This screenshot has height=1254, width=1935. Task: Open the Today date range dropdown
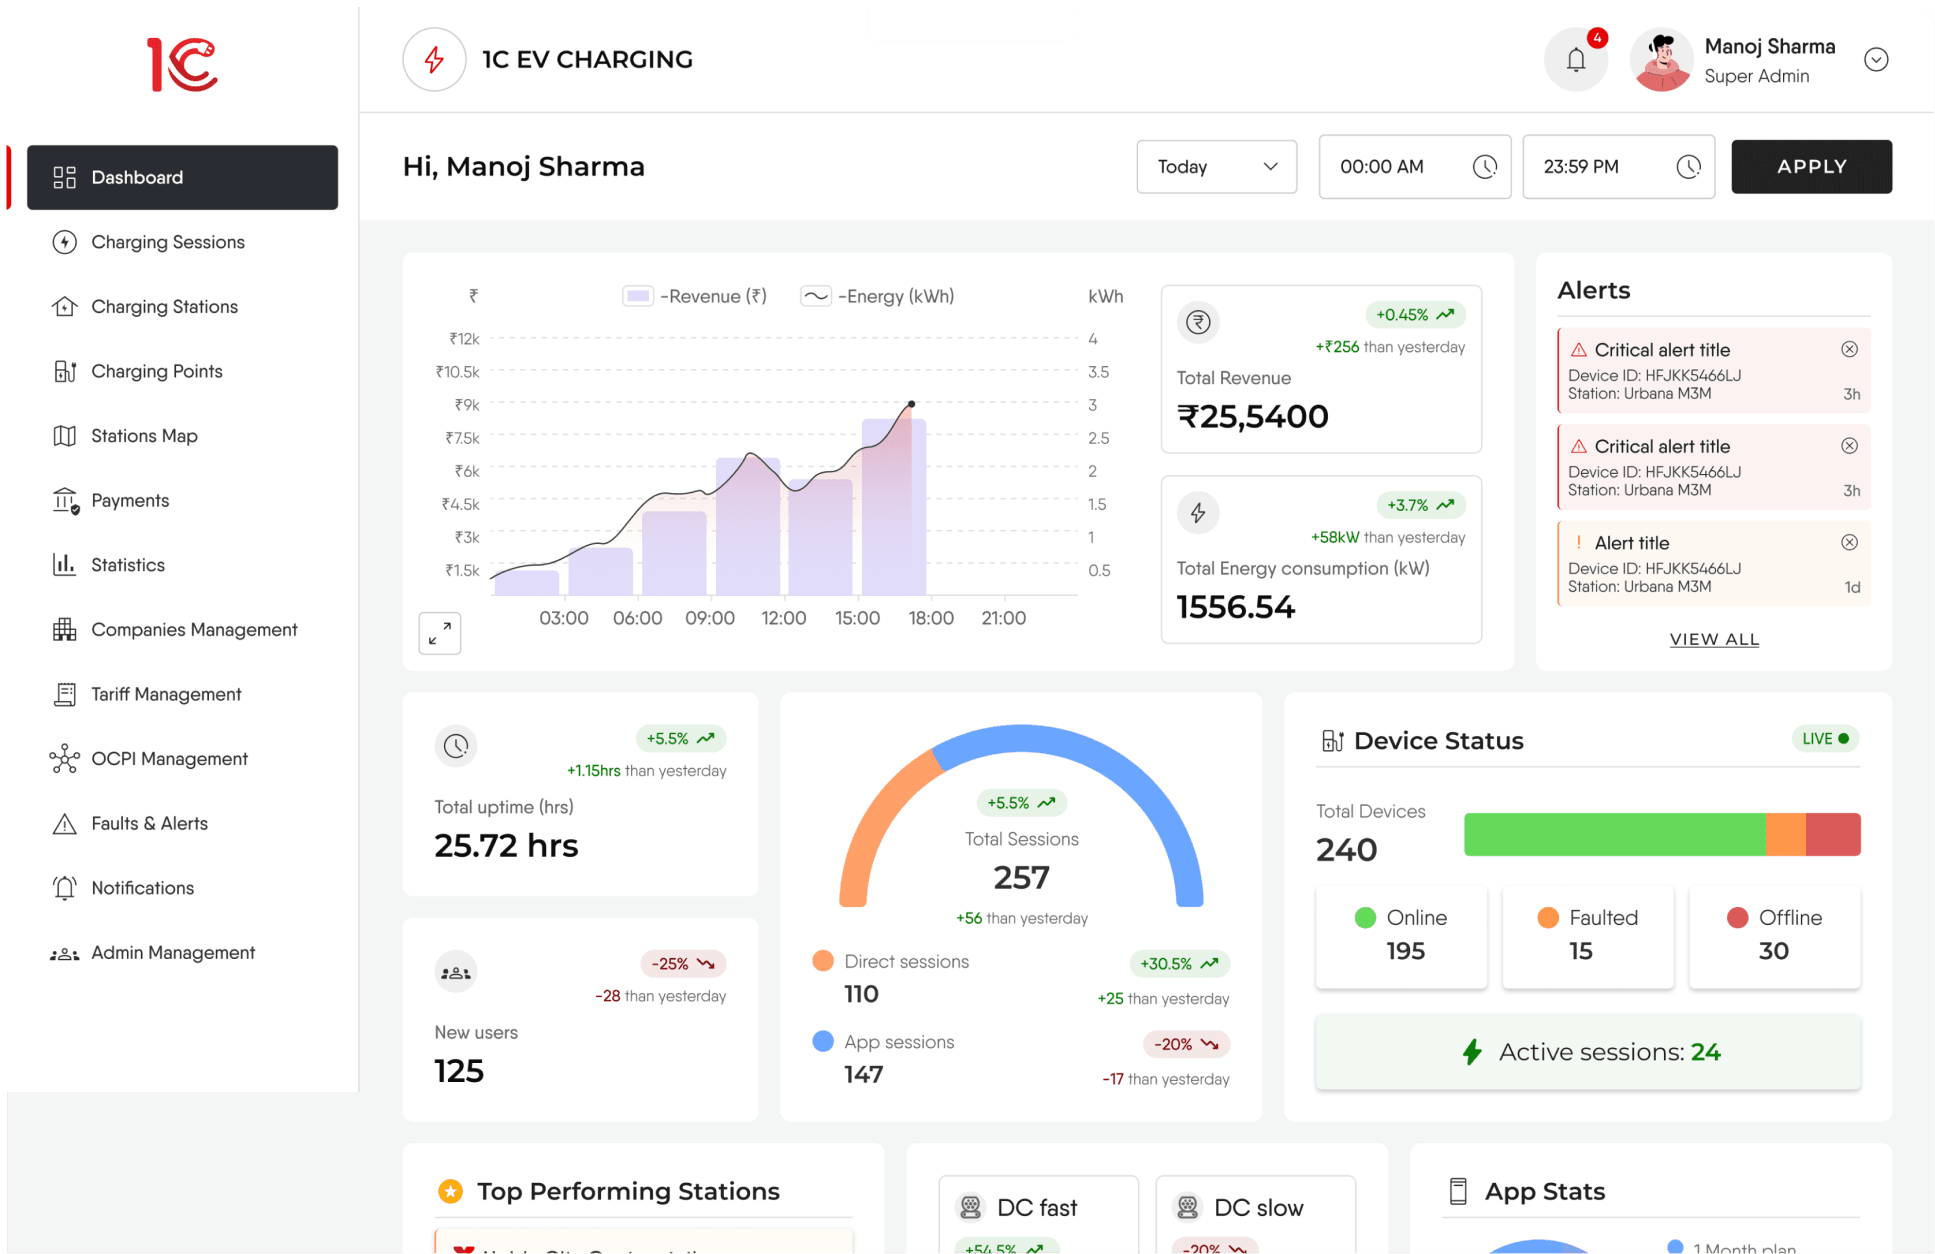point(1216,167)
